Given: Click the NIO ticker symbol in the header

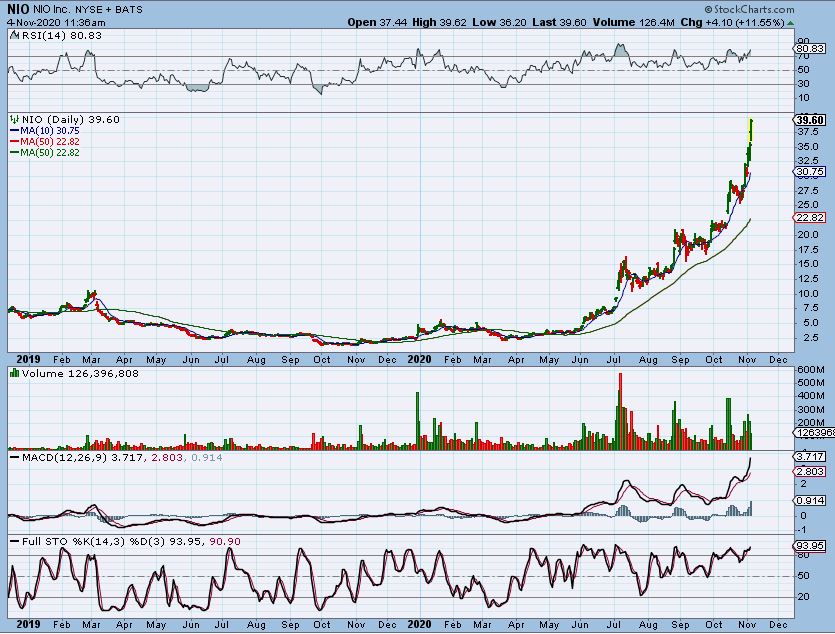Looking at the screenshot, I should [18, 8].
